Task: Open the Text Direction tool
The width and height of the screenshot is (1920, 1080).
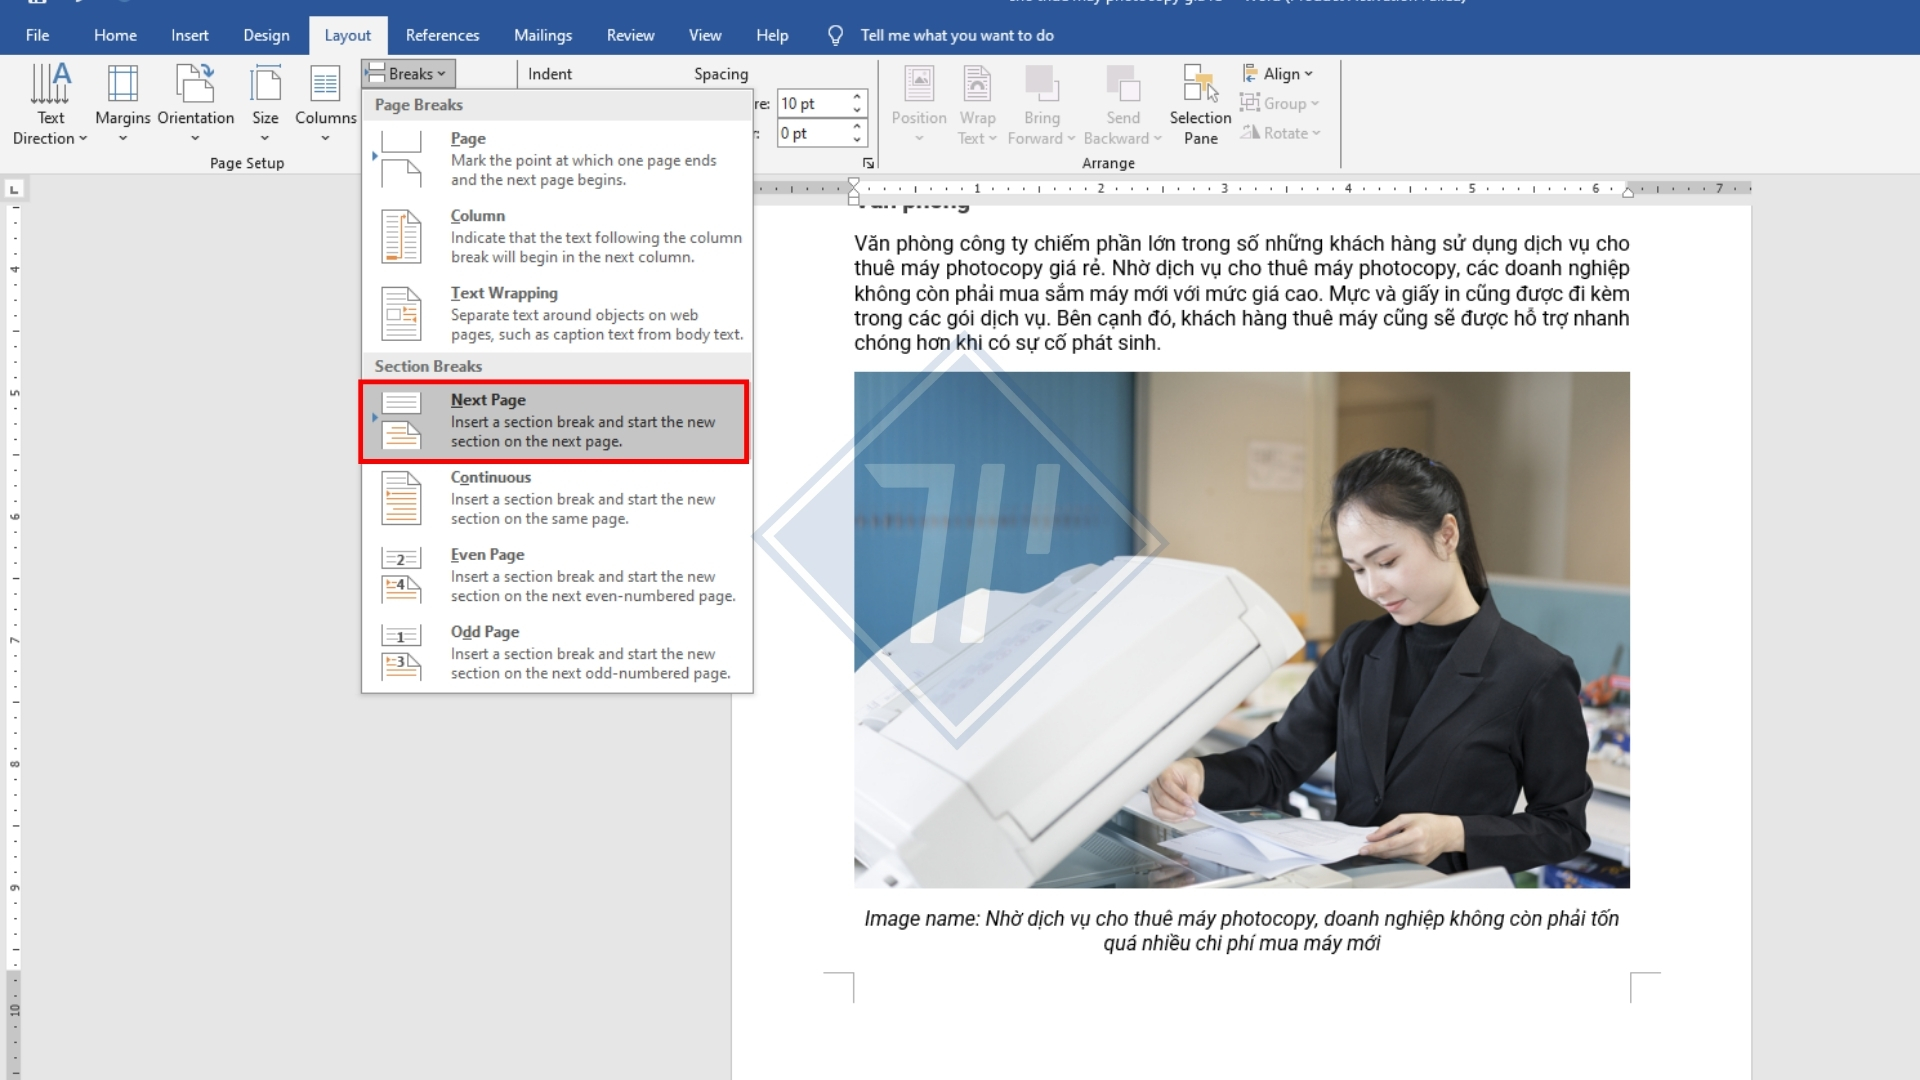Action: [50, 104]
